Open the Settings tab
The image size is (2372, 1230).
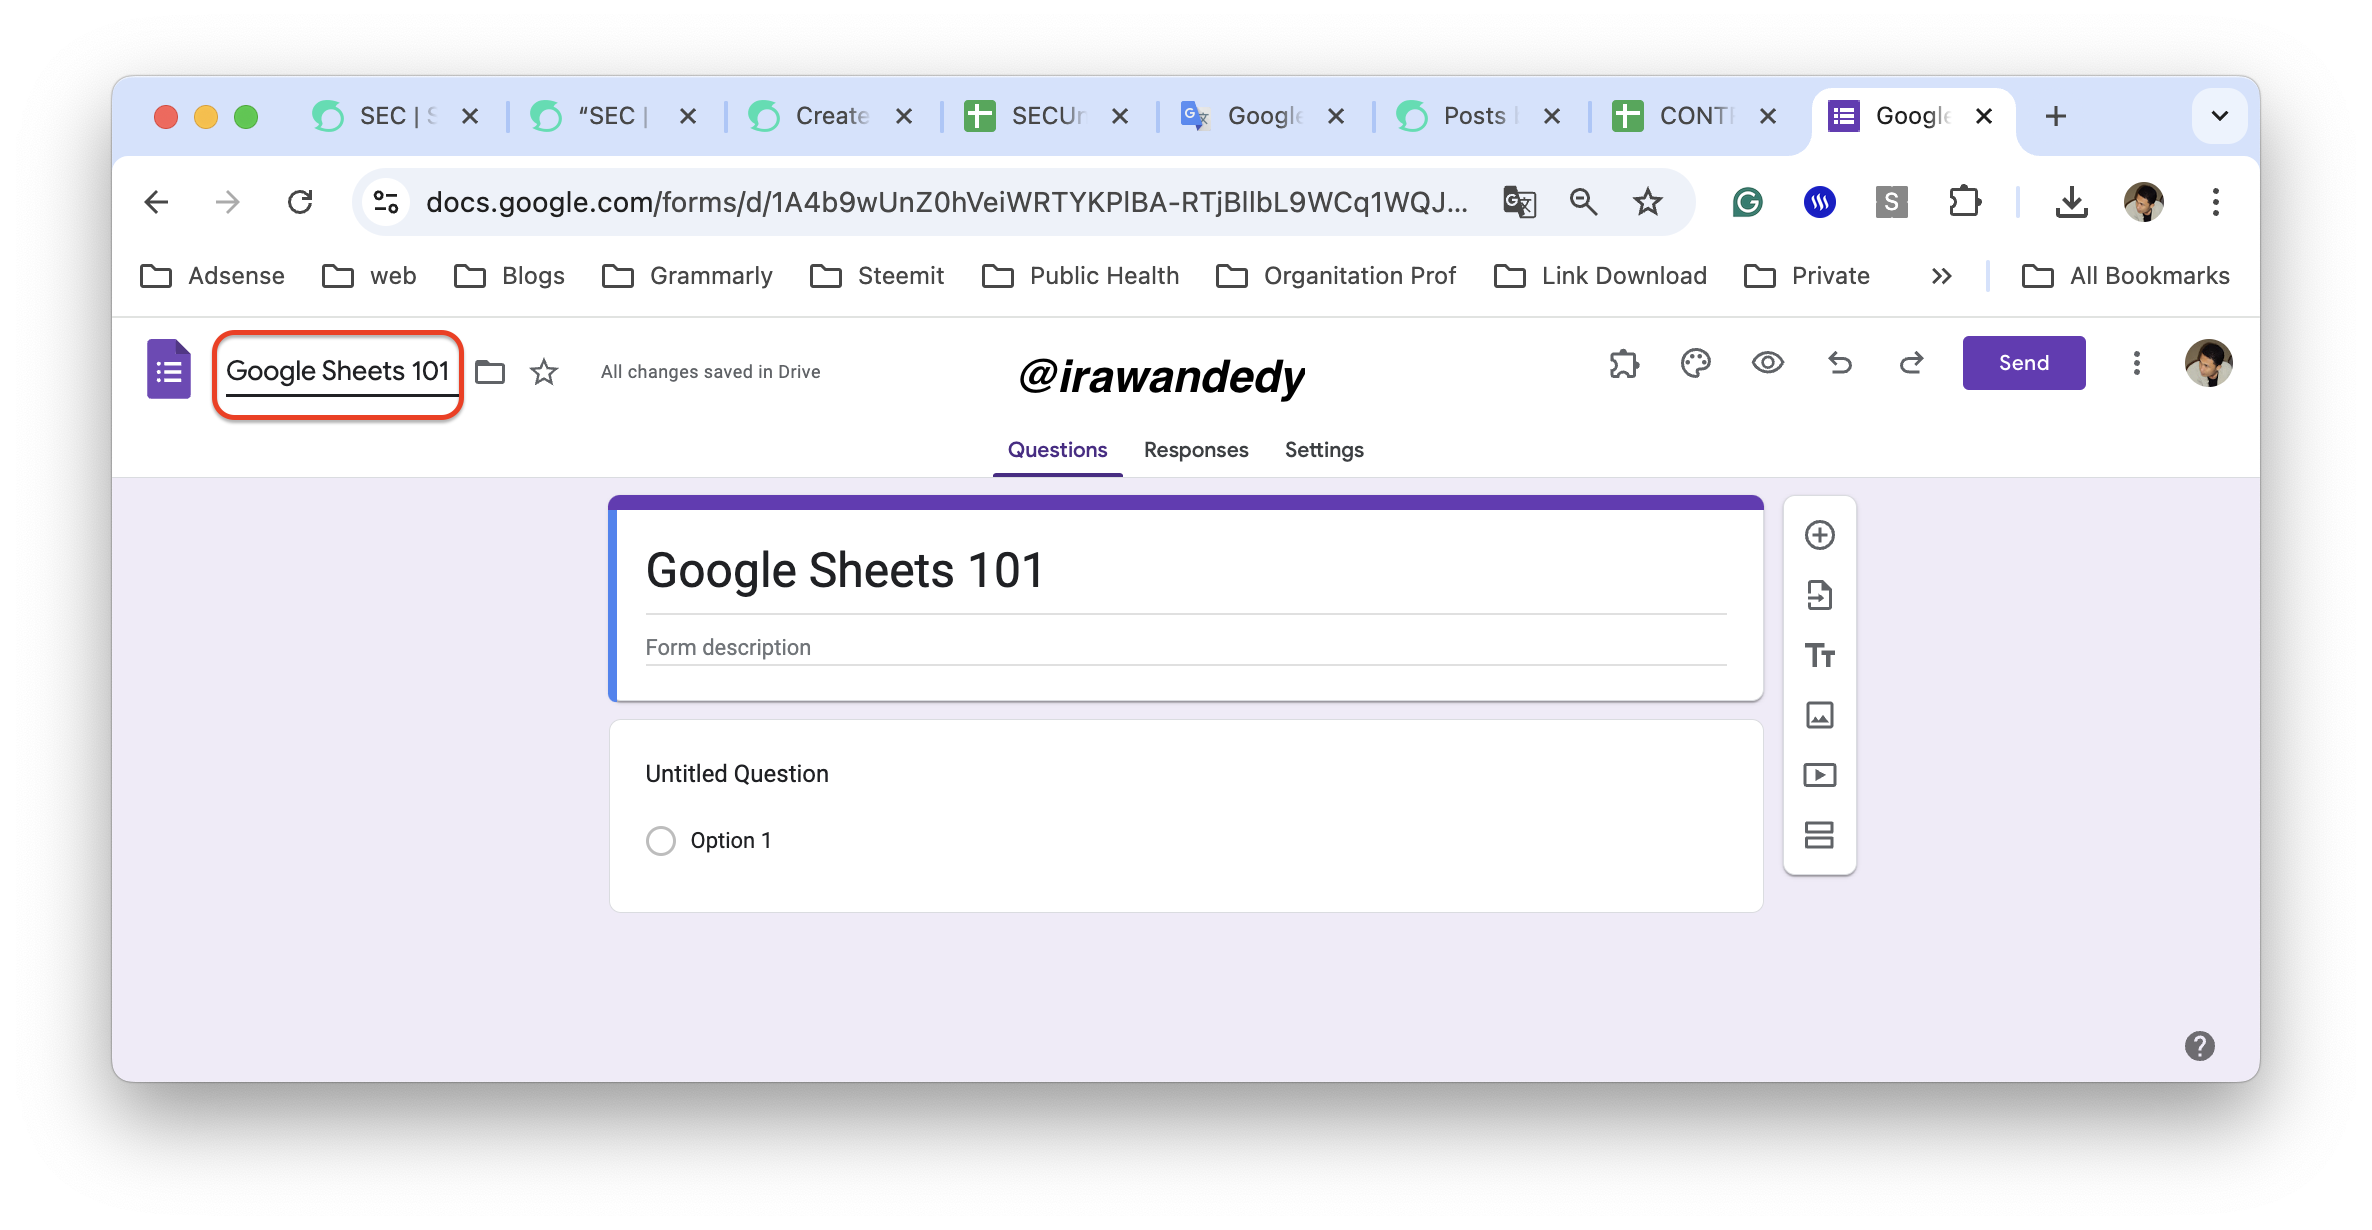pyautogui.click(x=1324, y=450)
